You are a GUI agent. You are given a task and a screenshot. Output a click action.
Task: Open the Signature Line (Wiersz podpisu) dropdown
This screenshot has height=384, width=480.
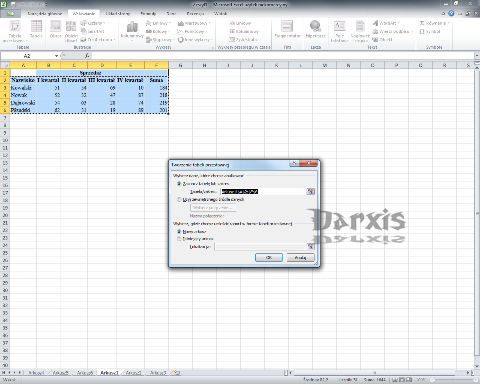coord(392,31)
